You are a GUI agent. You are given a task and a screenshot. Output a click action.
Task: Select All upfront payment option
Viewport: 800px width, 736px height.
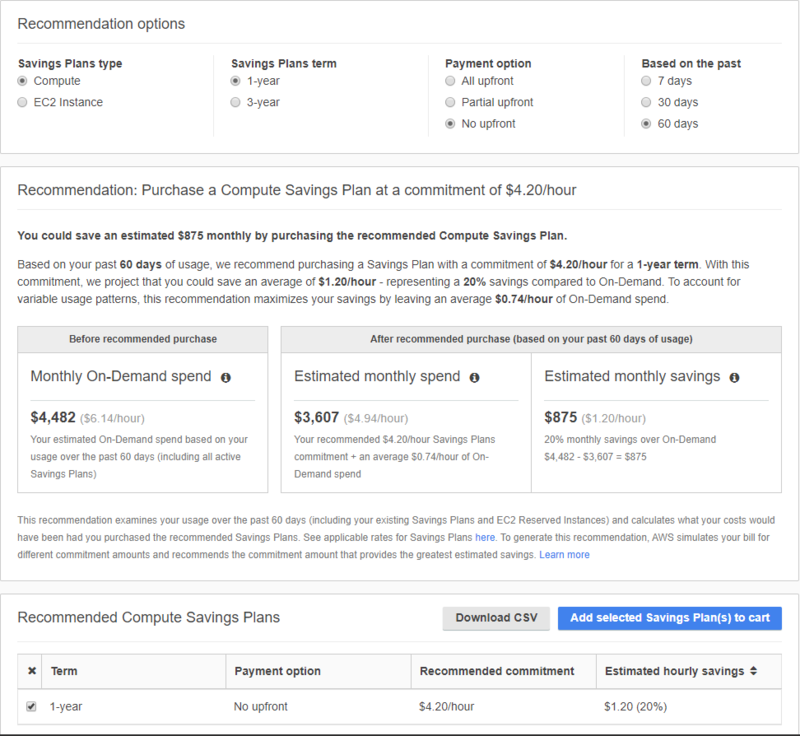point(450,81)
